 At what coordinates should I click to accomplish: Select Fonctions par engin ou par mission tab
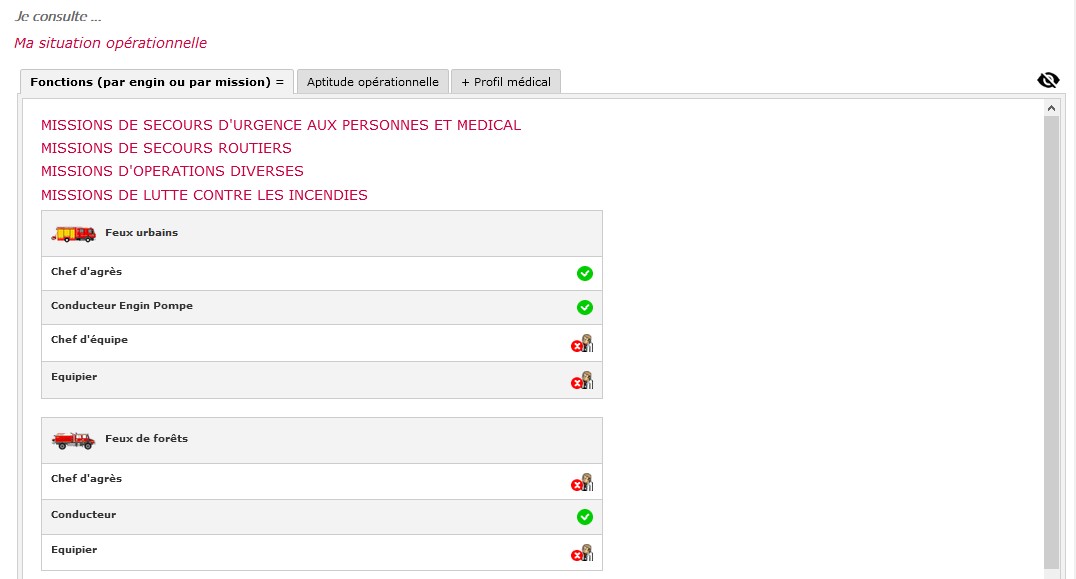click(x=157, y=82)
